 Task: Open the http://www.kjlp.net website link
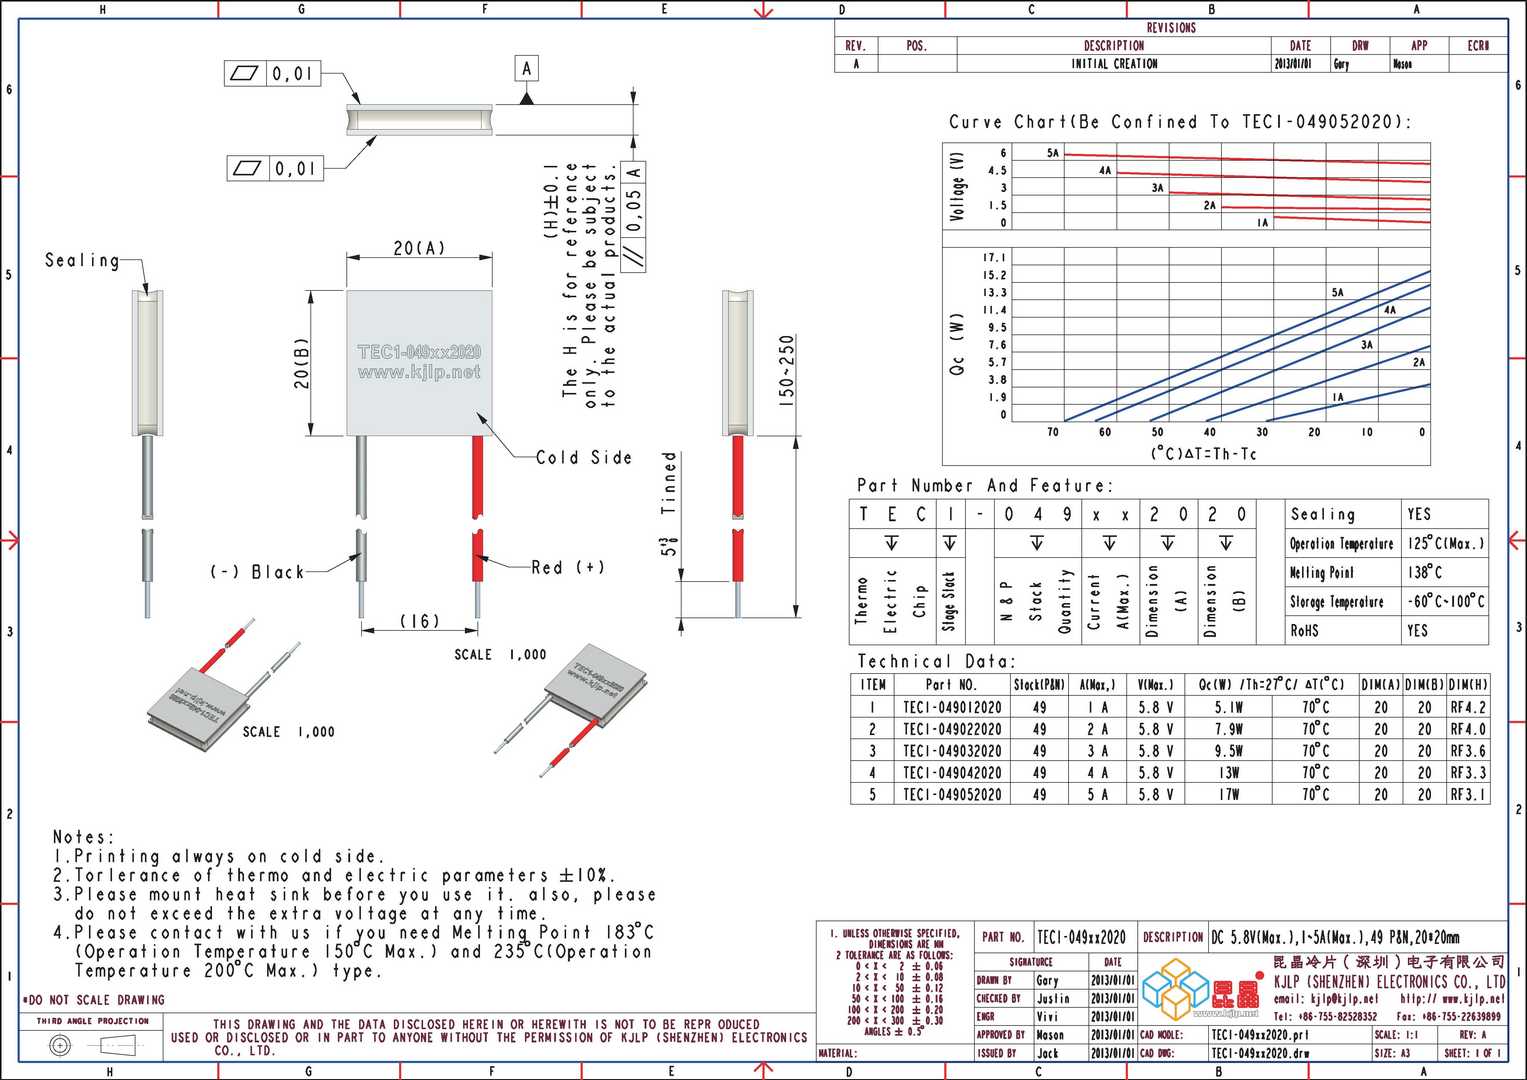point(1452,998)
